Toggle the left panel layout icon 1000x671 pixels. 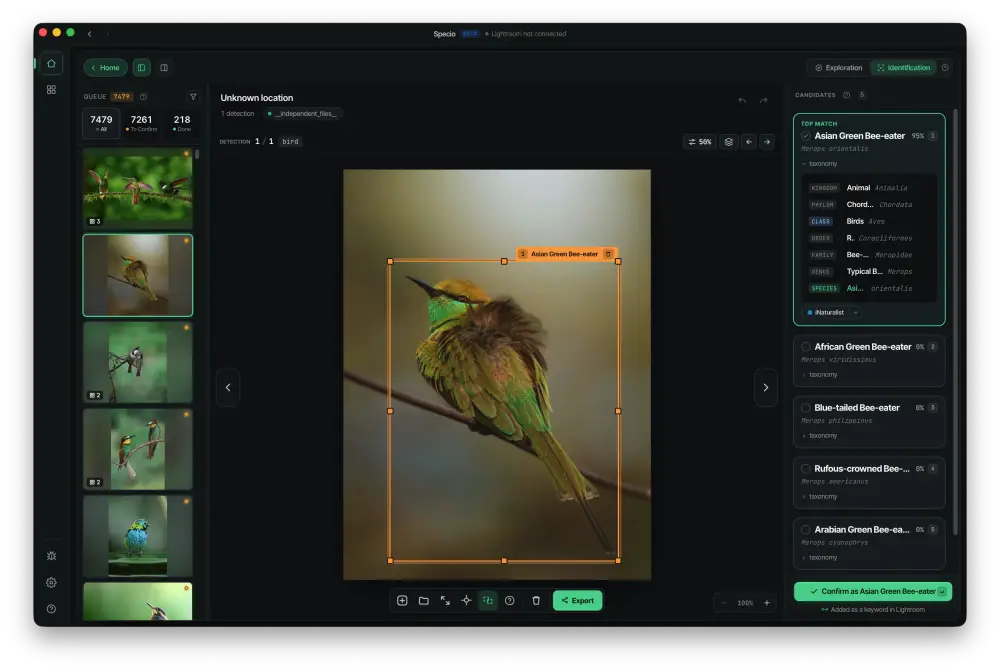142,68
